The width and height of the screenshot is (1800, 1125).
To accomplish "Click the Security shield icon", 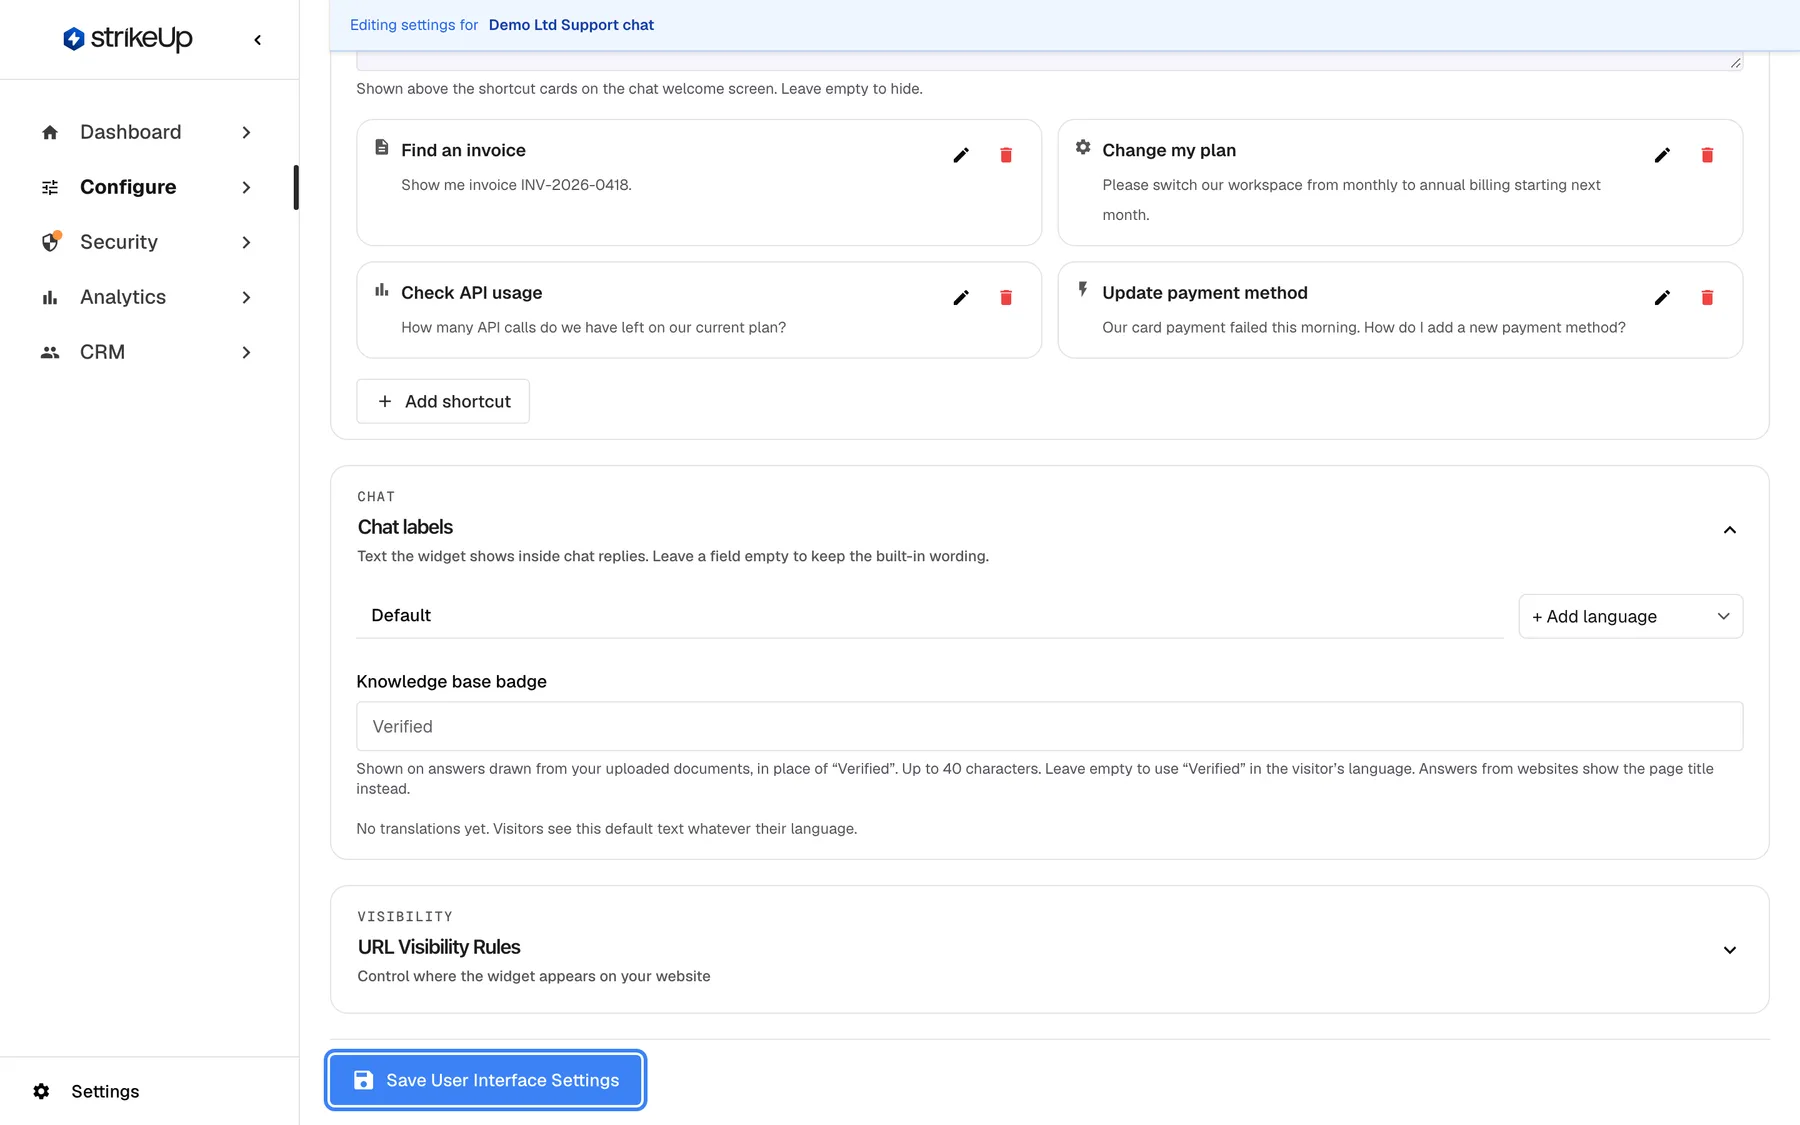I will 50,242.
